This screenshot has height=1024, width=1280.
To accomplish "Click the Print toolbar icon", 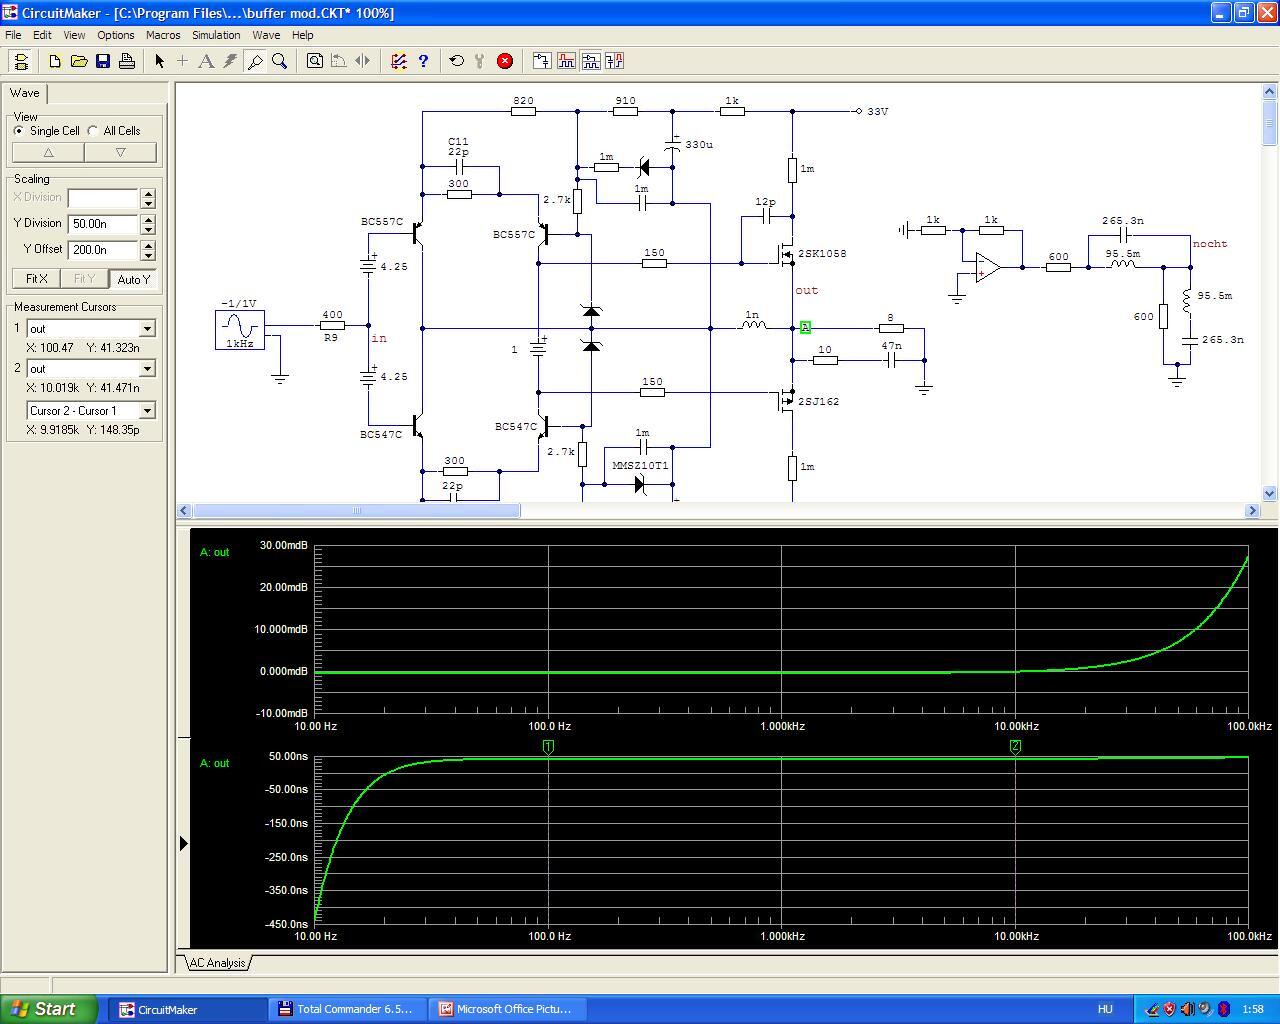I will click(x=127, y=61).
